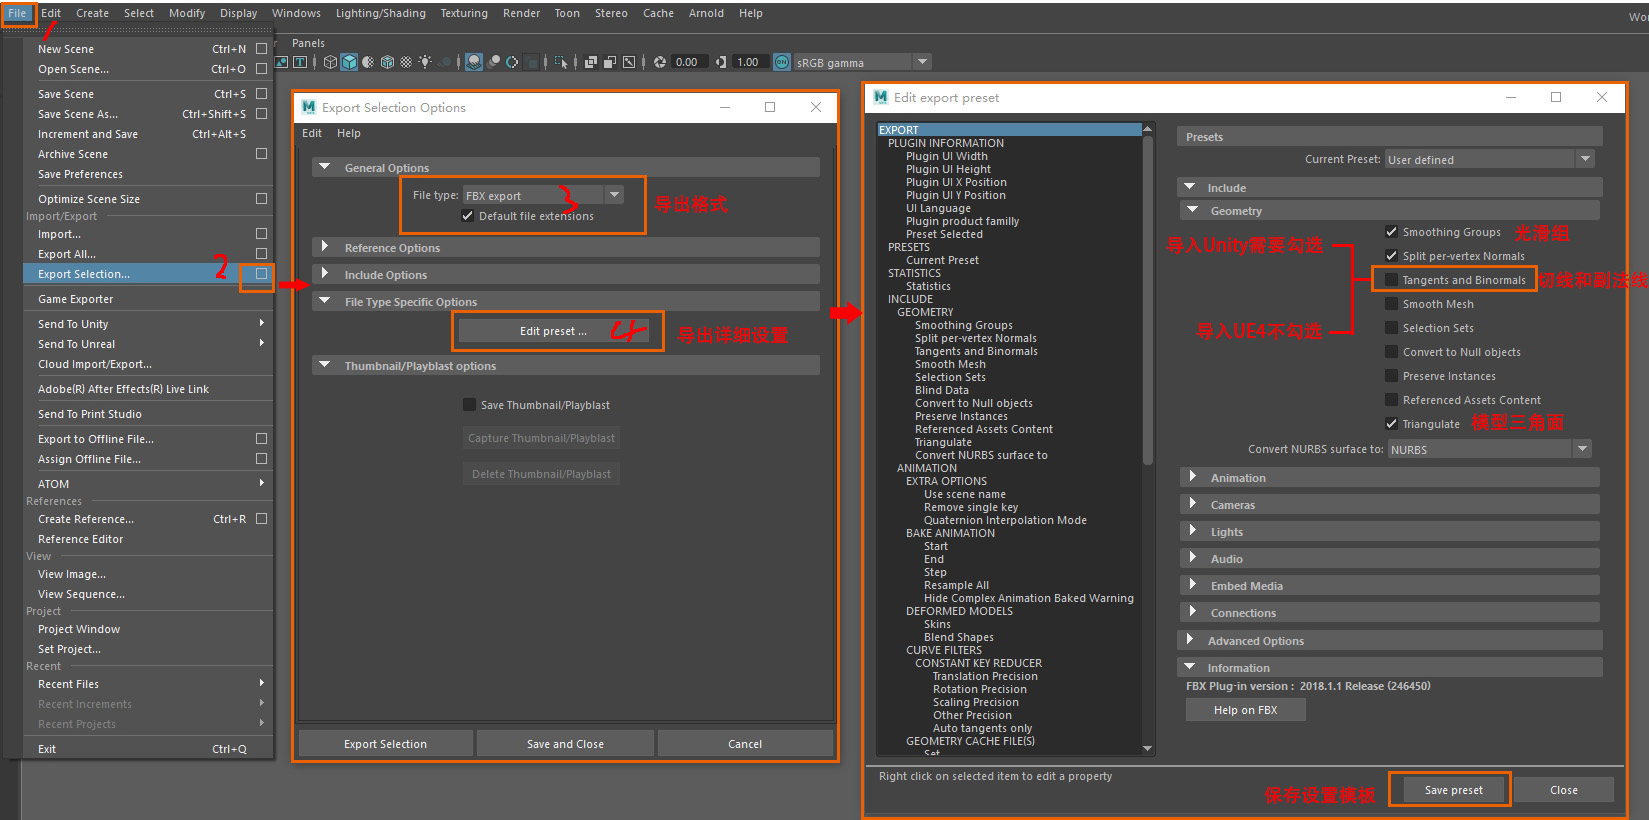The image size is (1649, 820).
Task: Click use default material sphere icon
Action: coord(368,62)
